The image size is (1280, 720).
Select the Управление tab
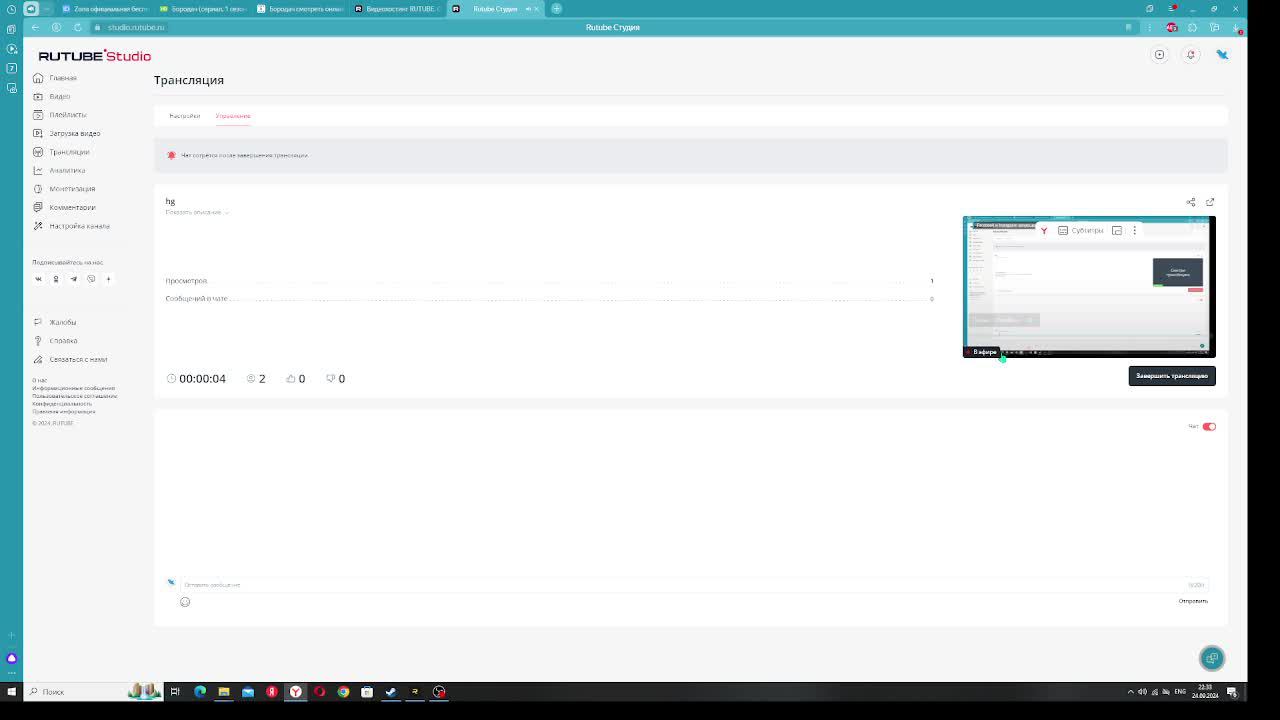tap(233, 116)
